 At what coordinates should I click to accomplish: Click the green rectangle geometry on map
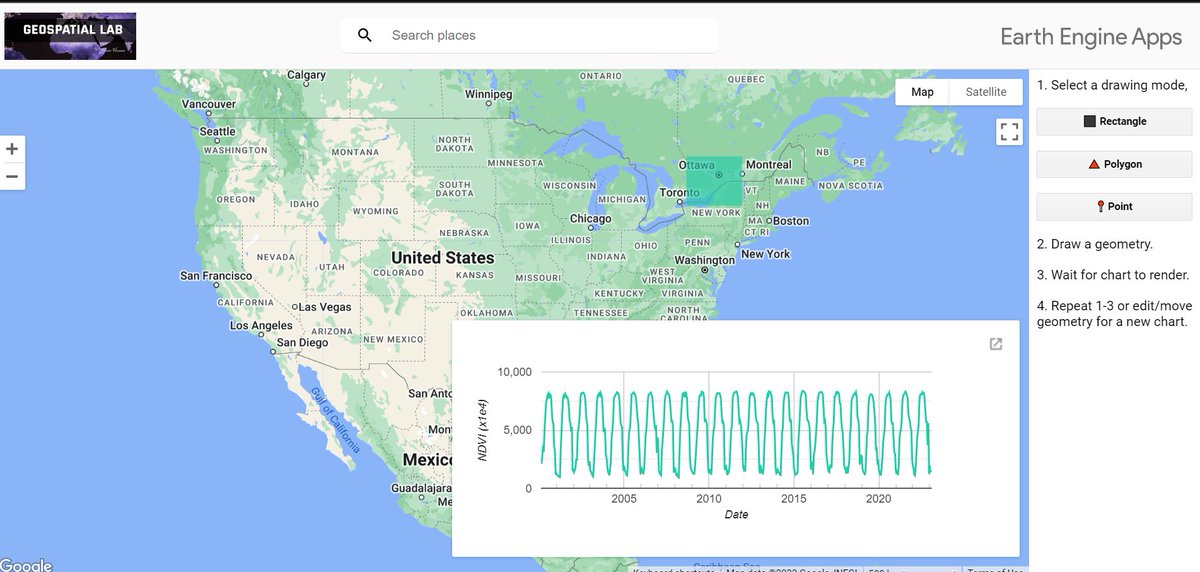coord(714,181)
